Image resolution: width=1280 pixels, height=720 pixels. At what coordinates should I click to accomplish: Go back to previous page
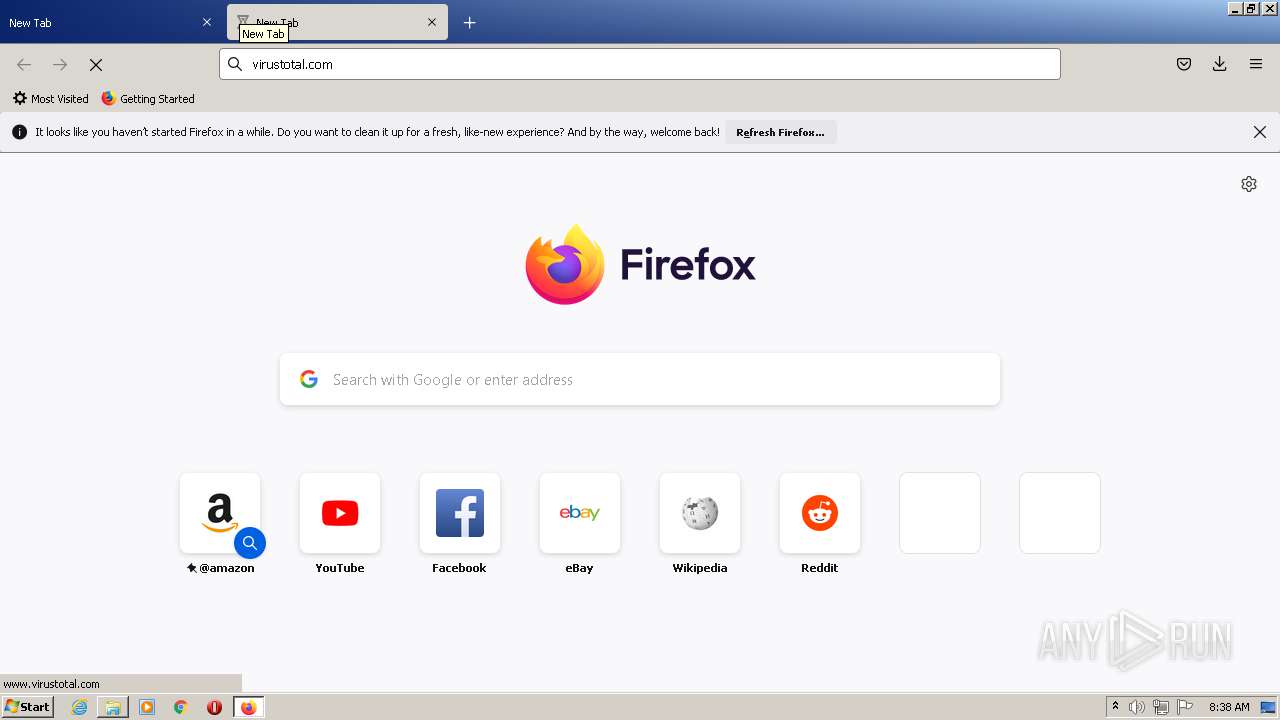point(24,64)
